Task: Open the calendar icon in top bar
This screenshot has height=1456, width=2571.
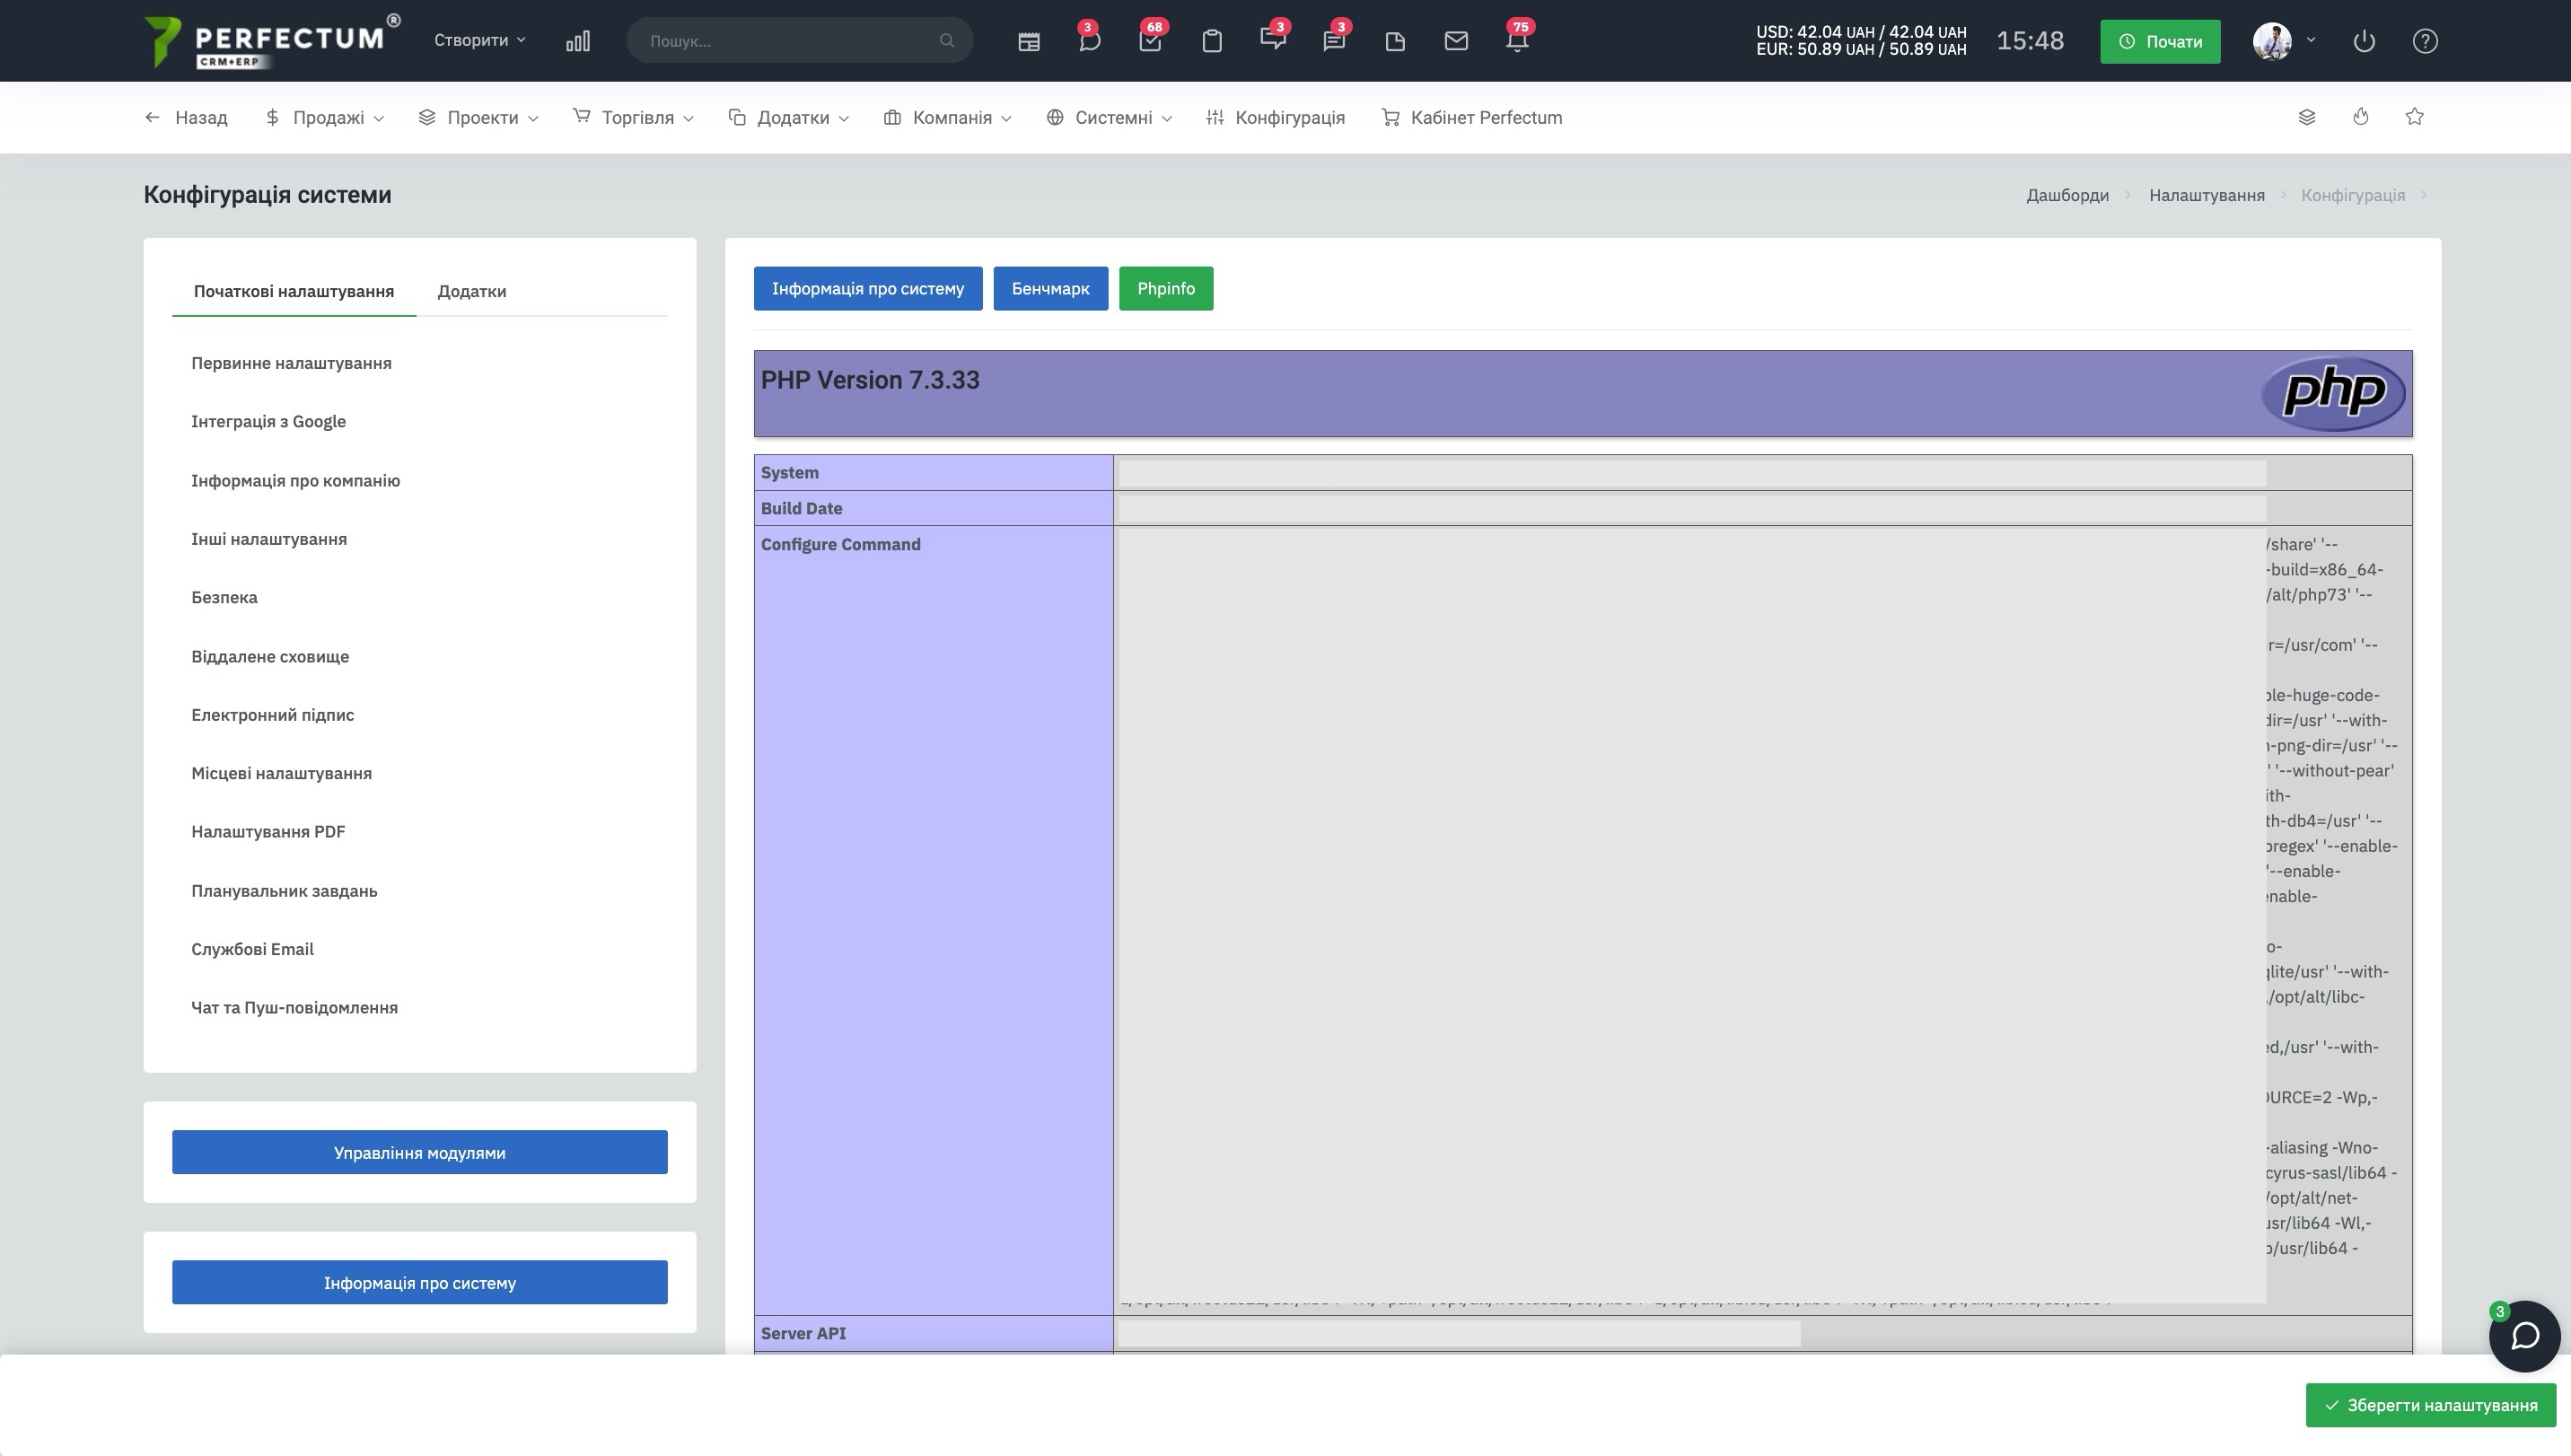Action: pyautogui.click(x=1028, y=41)
